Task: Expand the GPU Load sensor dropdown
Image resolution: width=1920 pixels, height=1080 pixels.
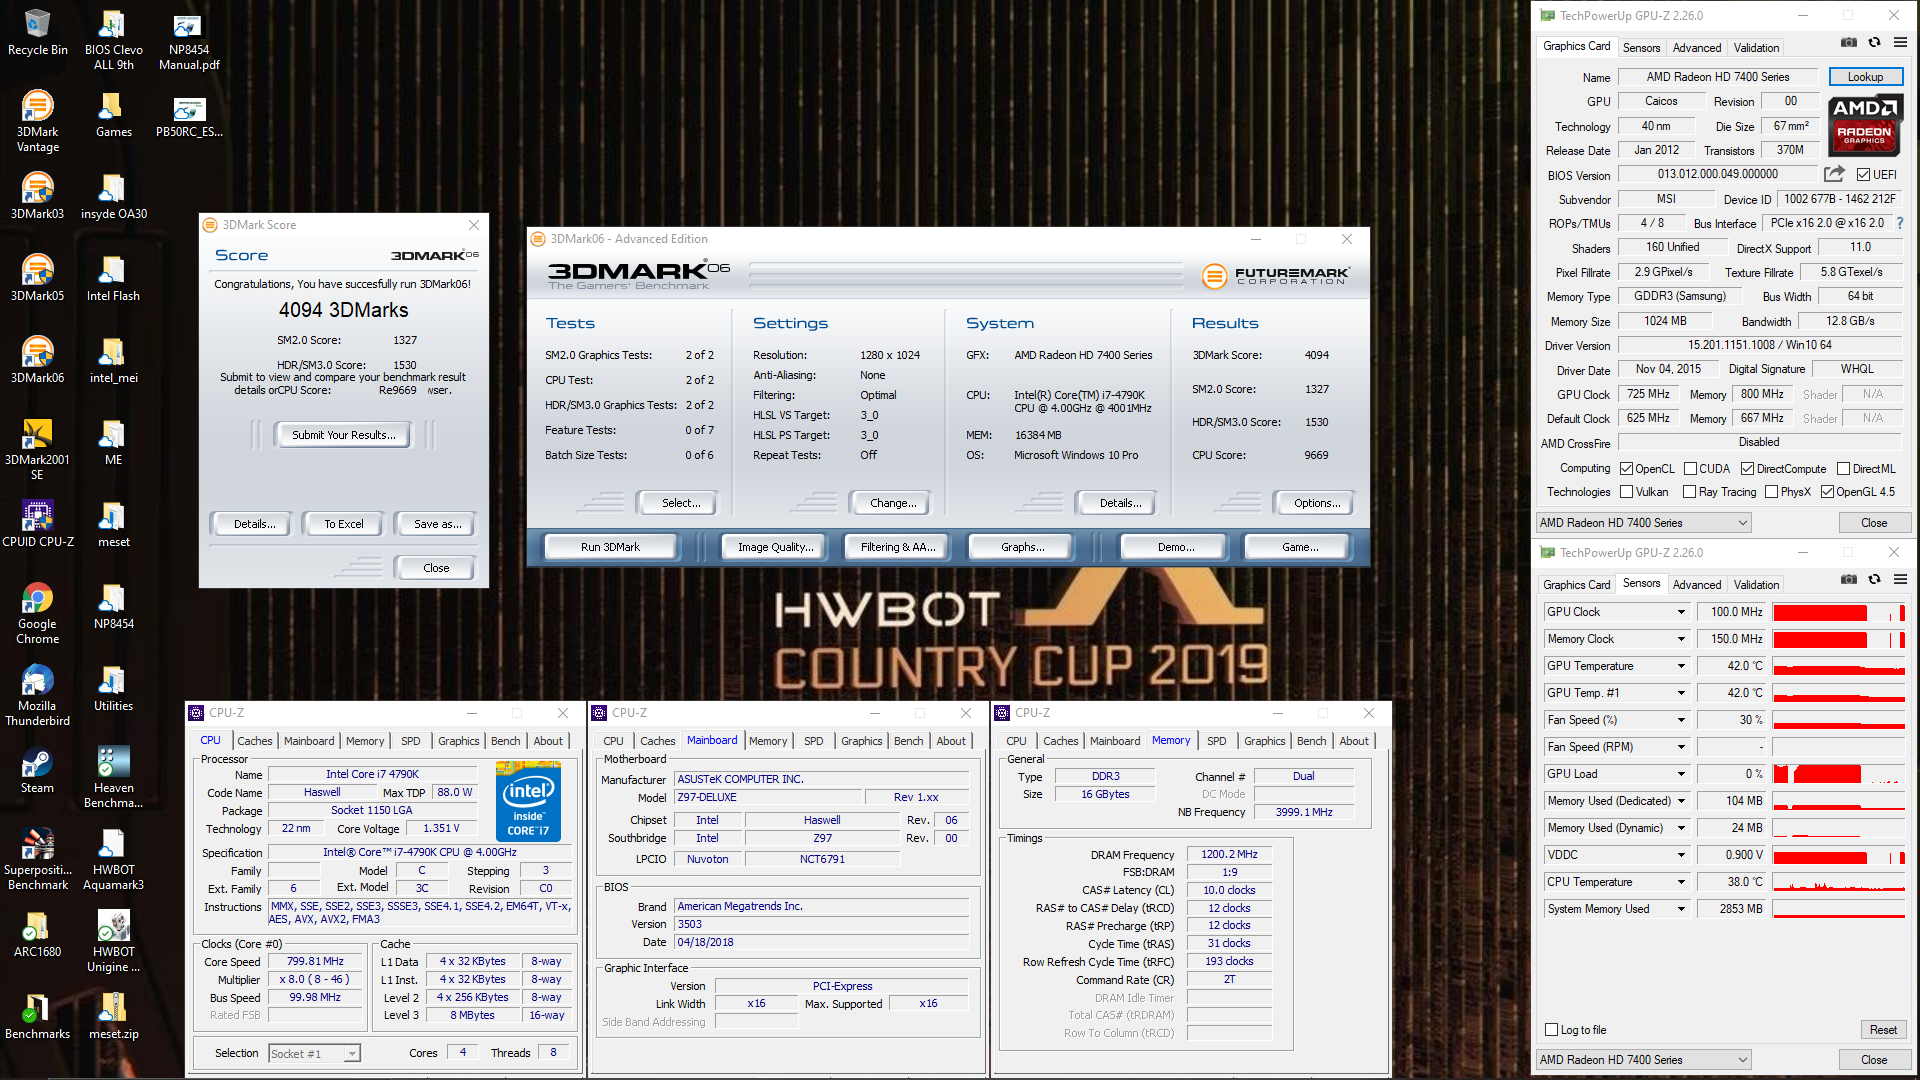Action: tap(1681, 774)
